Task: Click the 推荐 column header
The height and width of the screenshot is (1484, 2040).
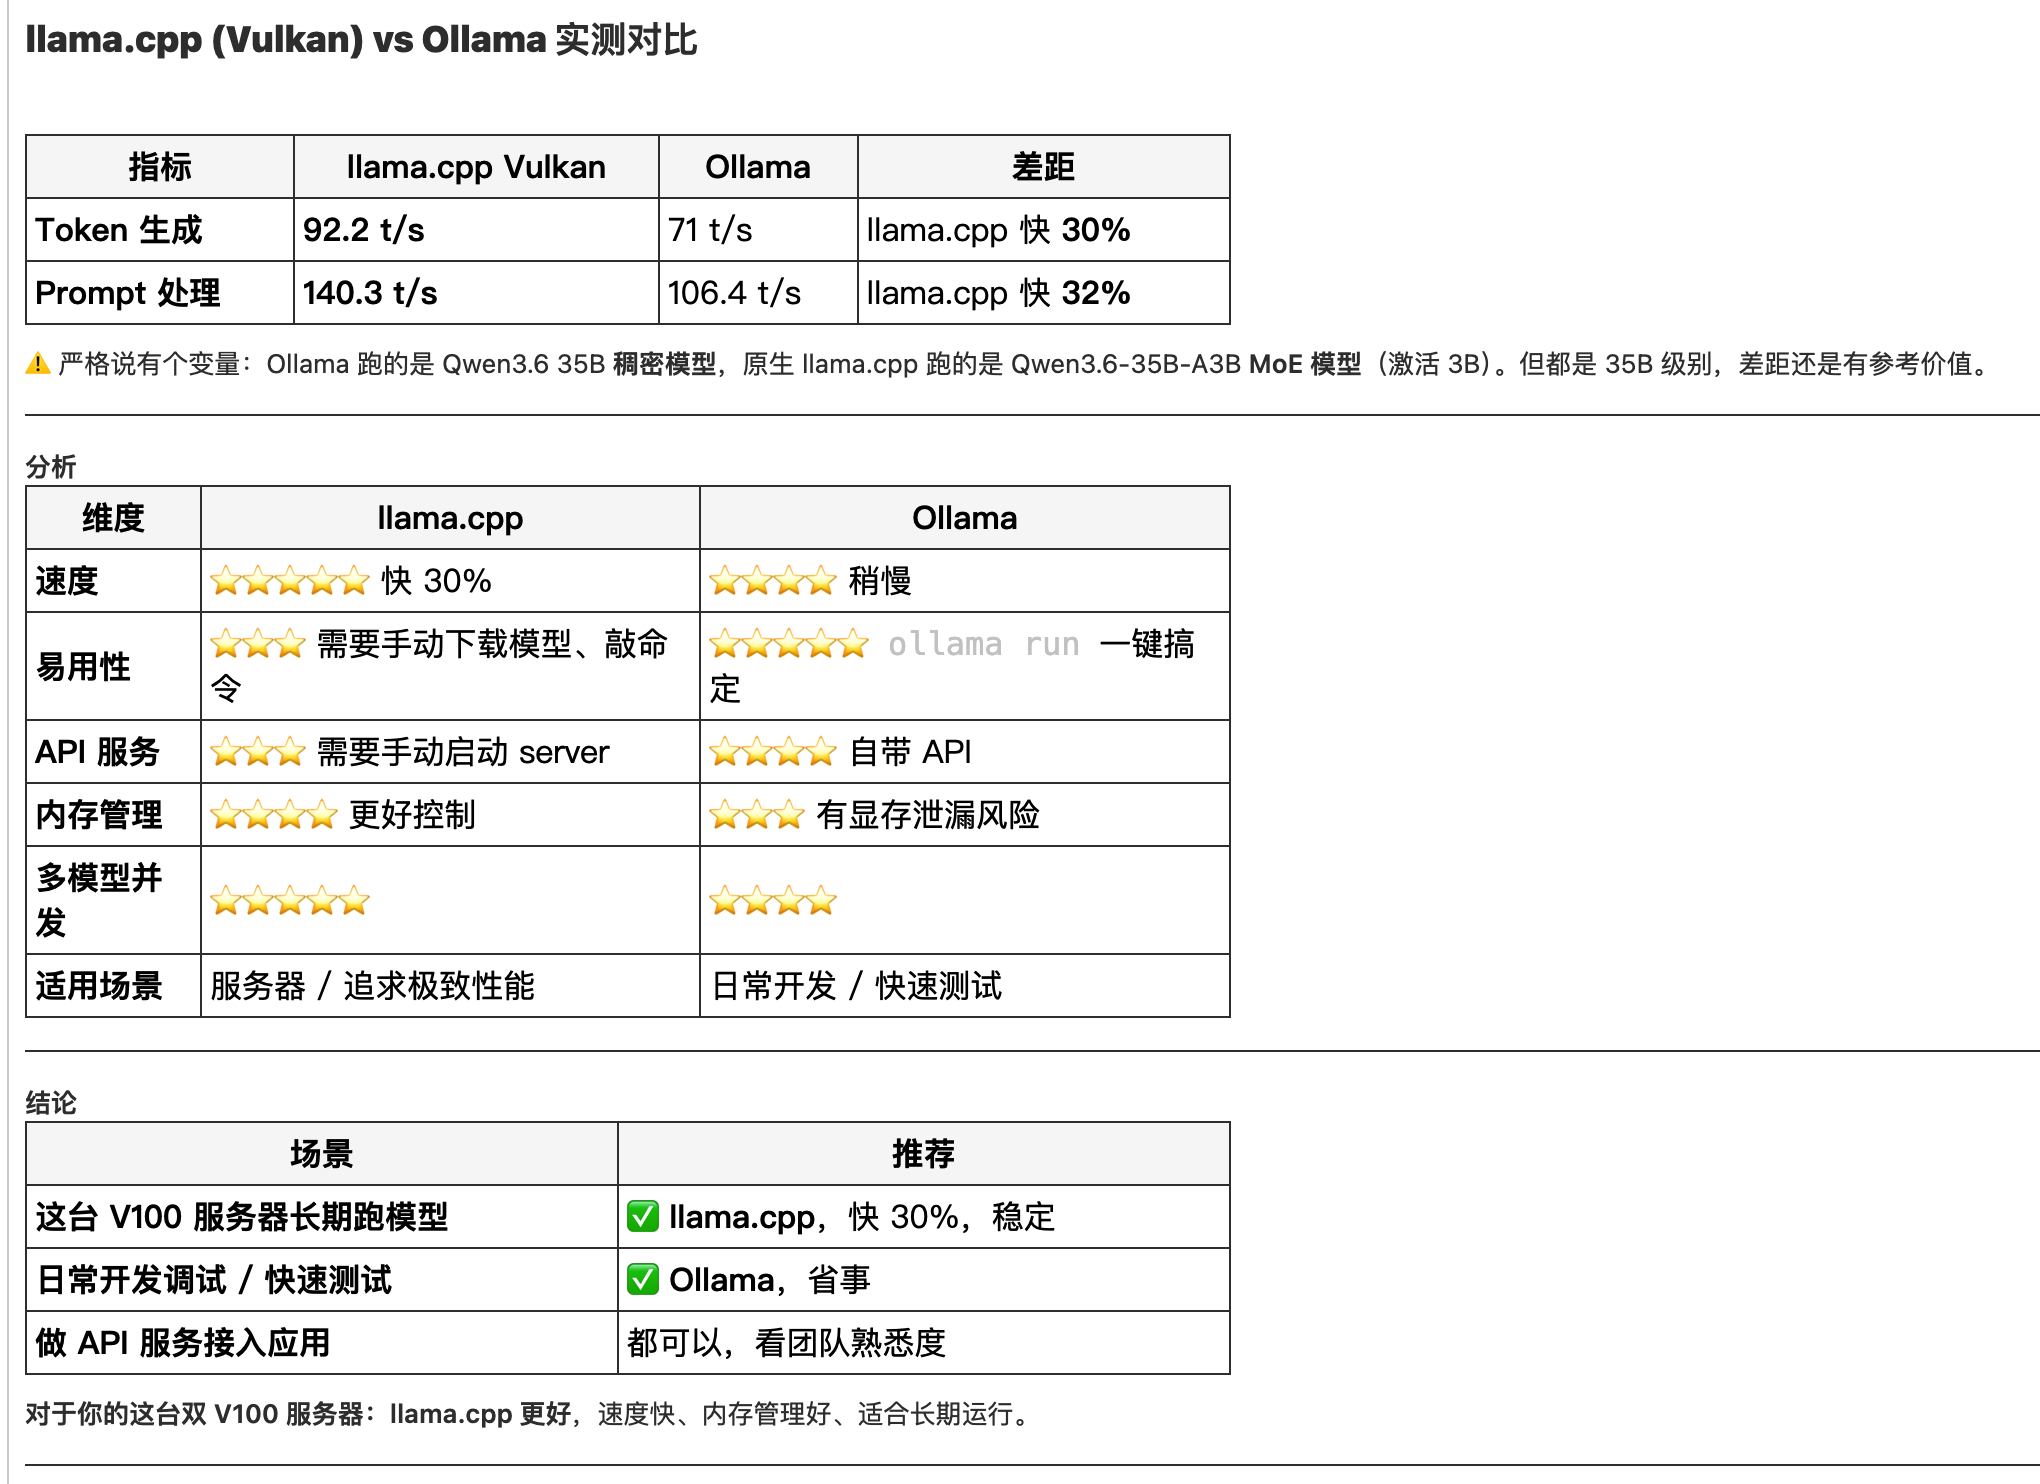Action: [923, 1154]
